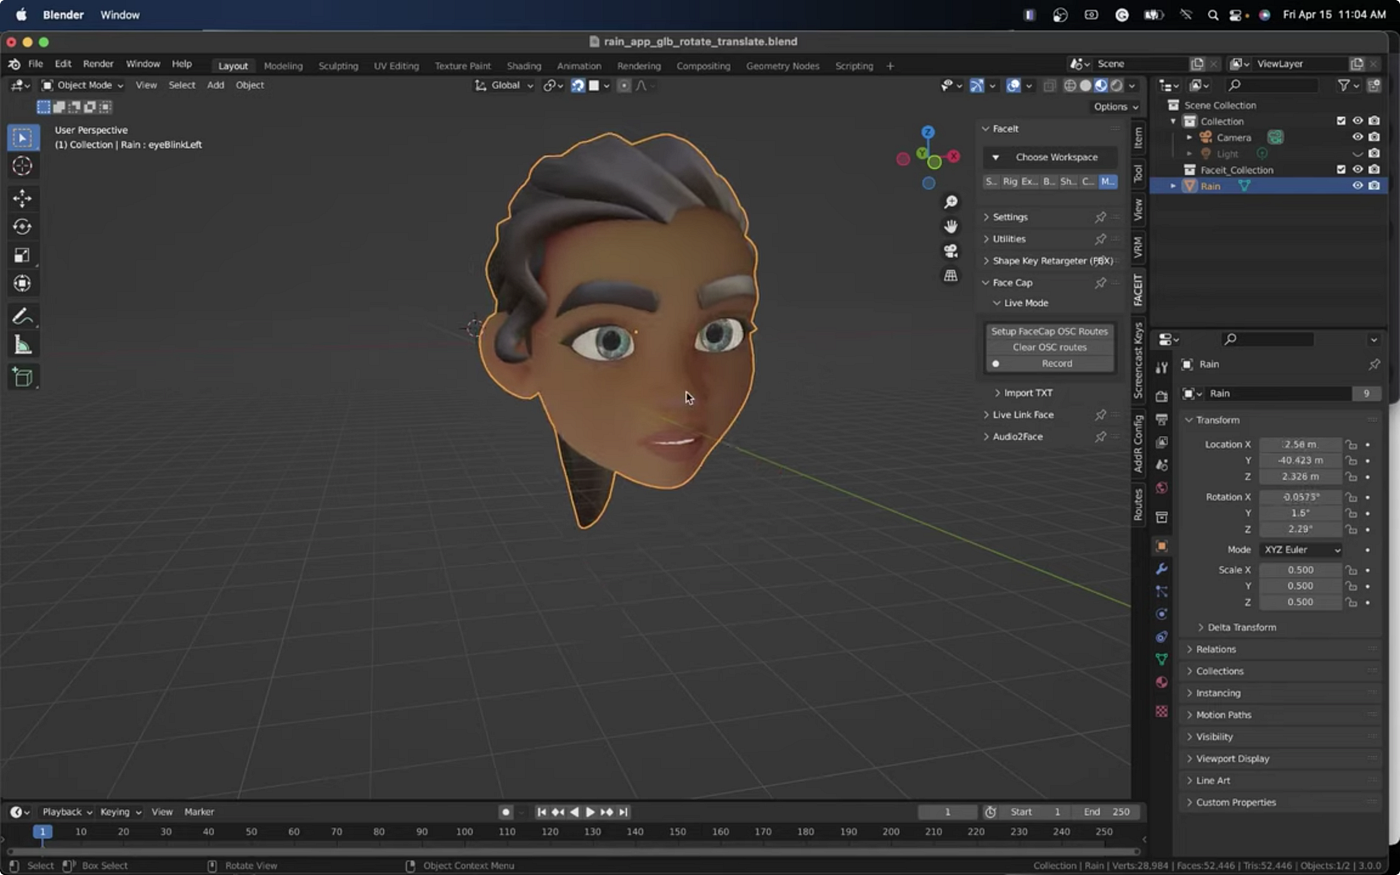Activate the Move tool
This screenshot has width=1400, height=875.
(x=22, y=199)
